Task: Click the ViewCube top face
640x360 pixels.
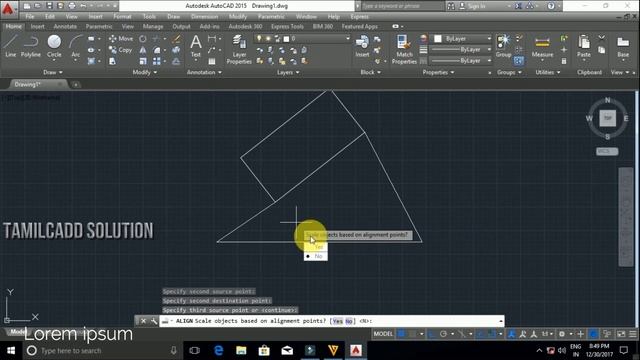Action: [x=607, y=118]
